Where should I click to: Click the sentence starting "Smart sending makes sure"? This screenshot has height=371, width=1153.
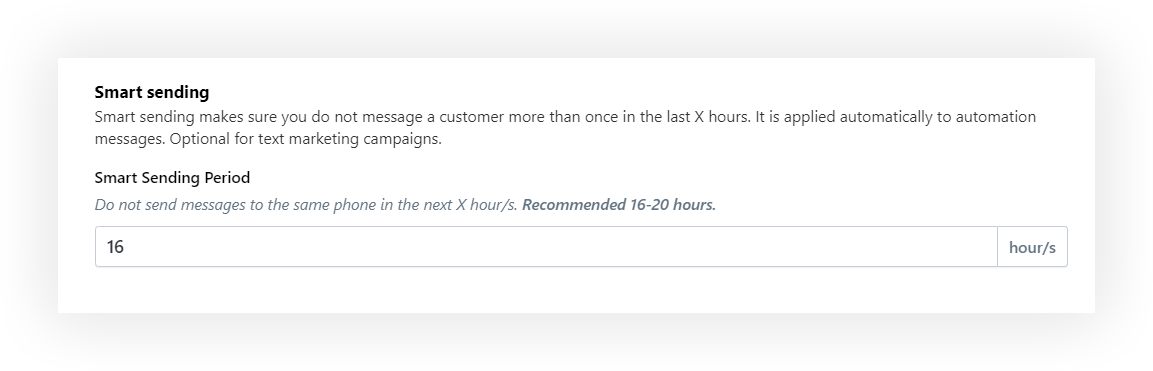click(423, 117)
